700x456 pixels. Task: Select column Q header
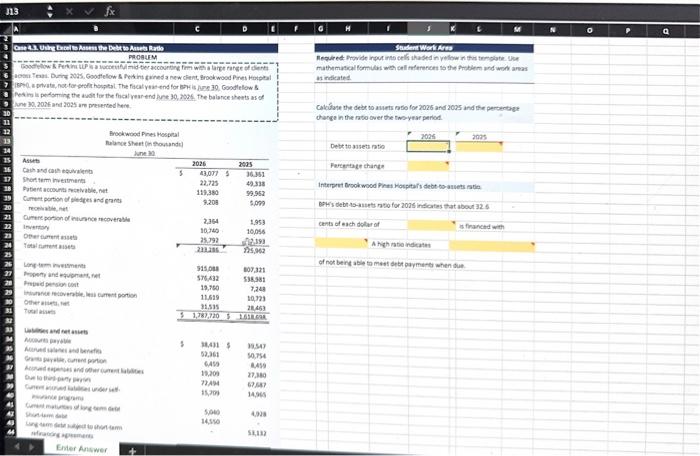[x=666, y=31]
